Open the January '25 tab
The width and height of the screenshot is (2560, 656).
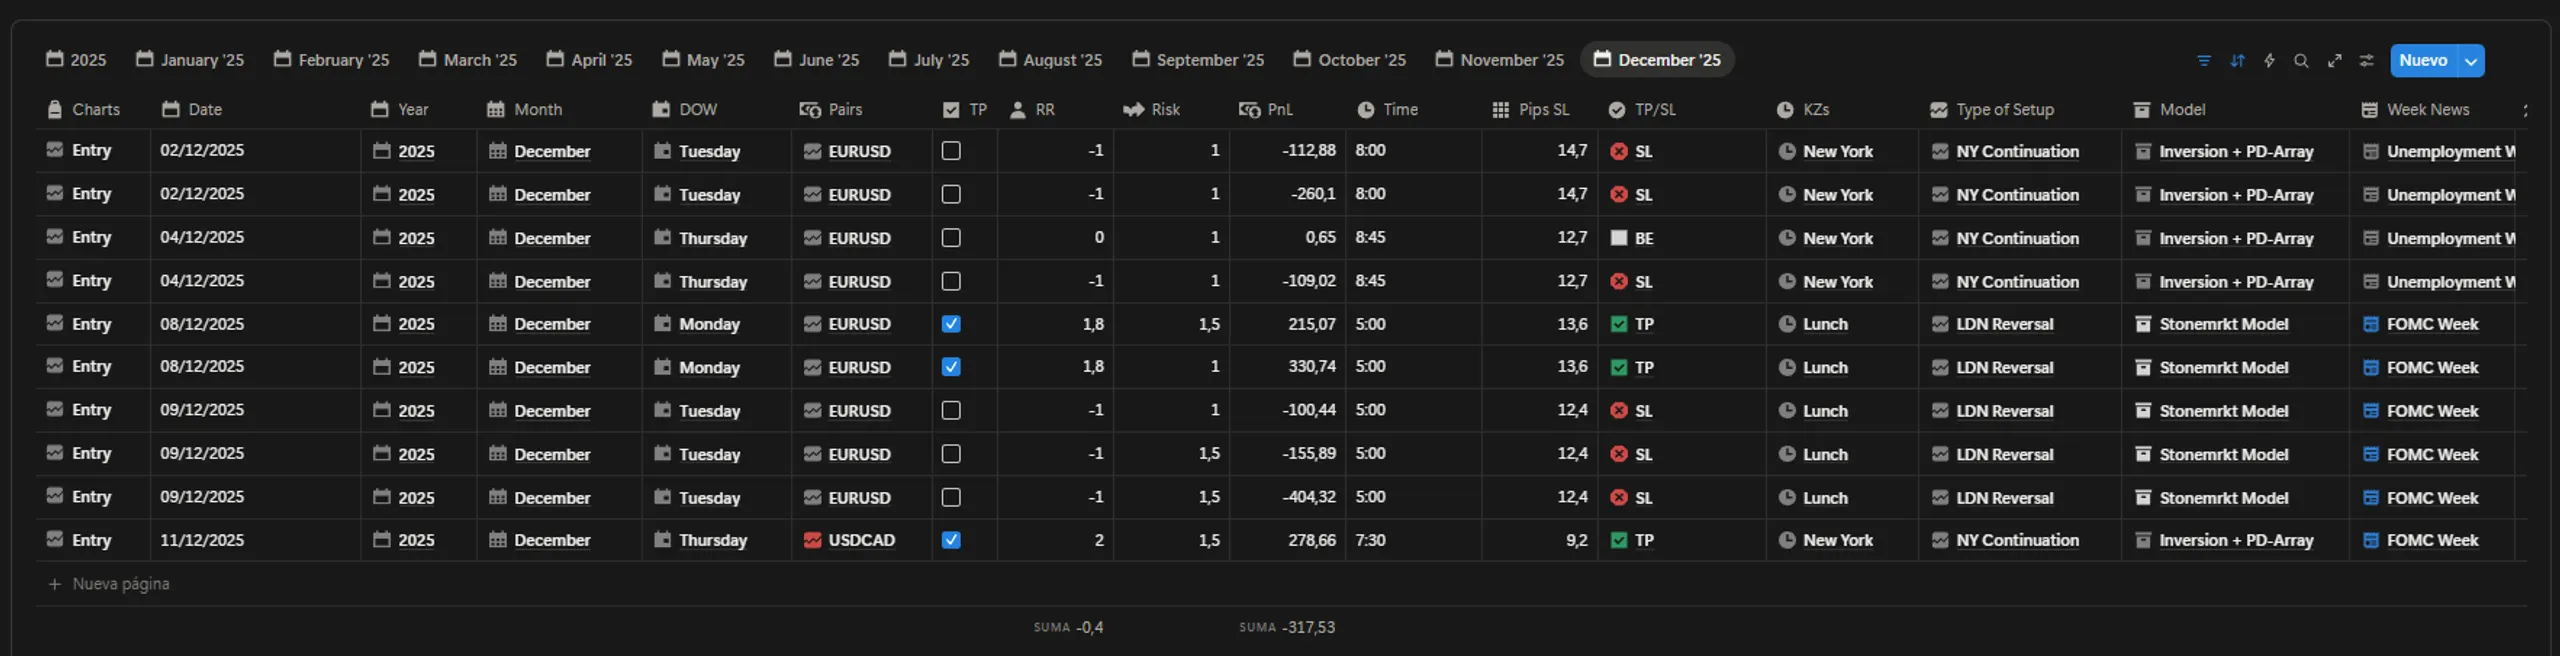click(x=190, y=60)
